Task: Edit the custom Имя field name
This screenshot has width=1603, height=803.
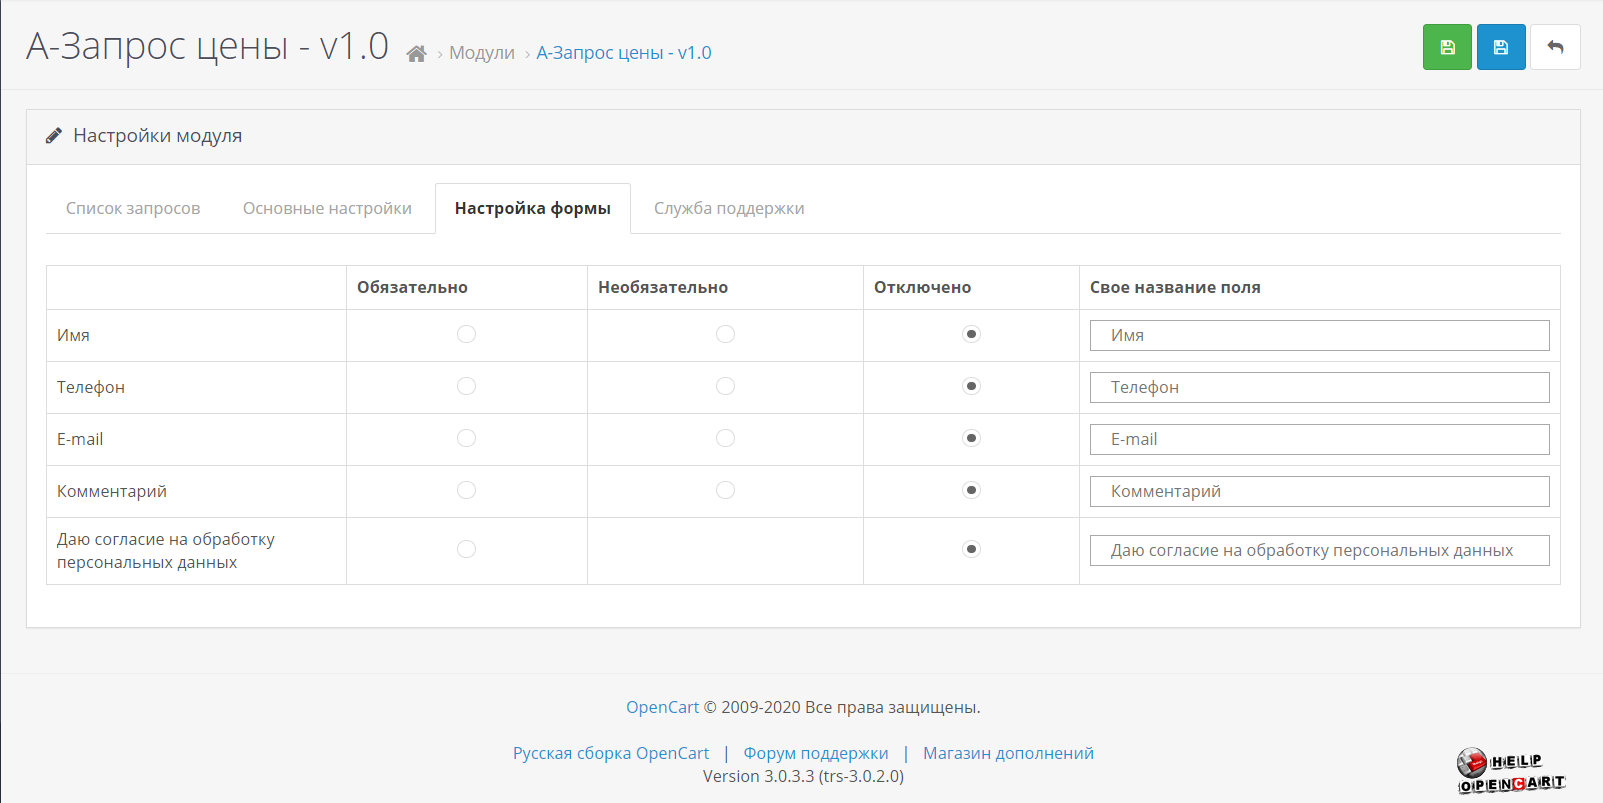Action: click(1320, 335)
